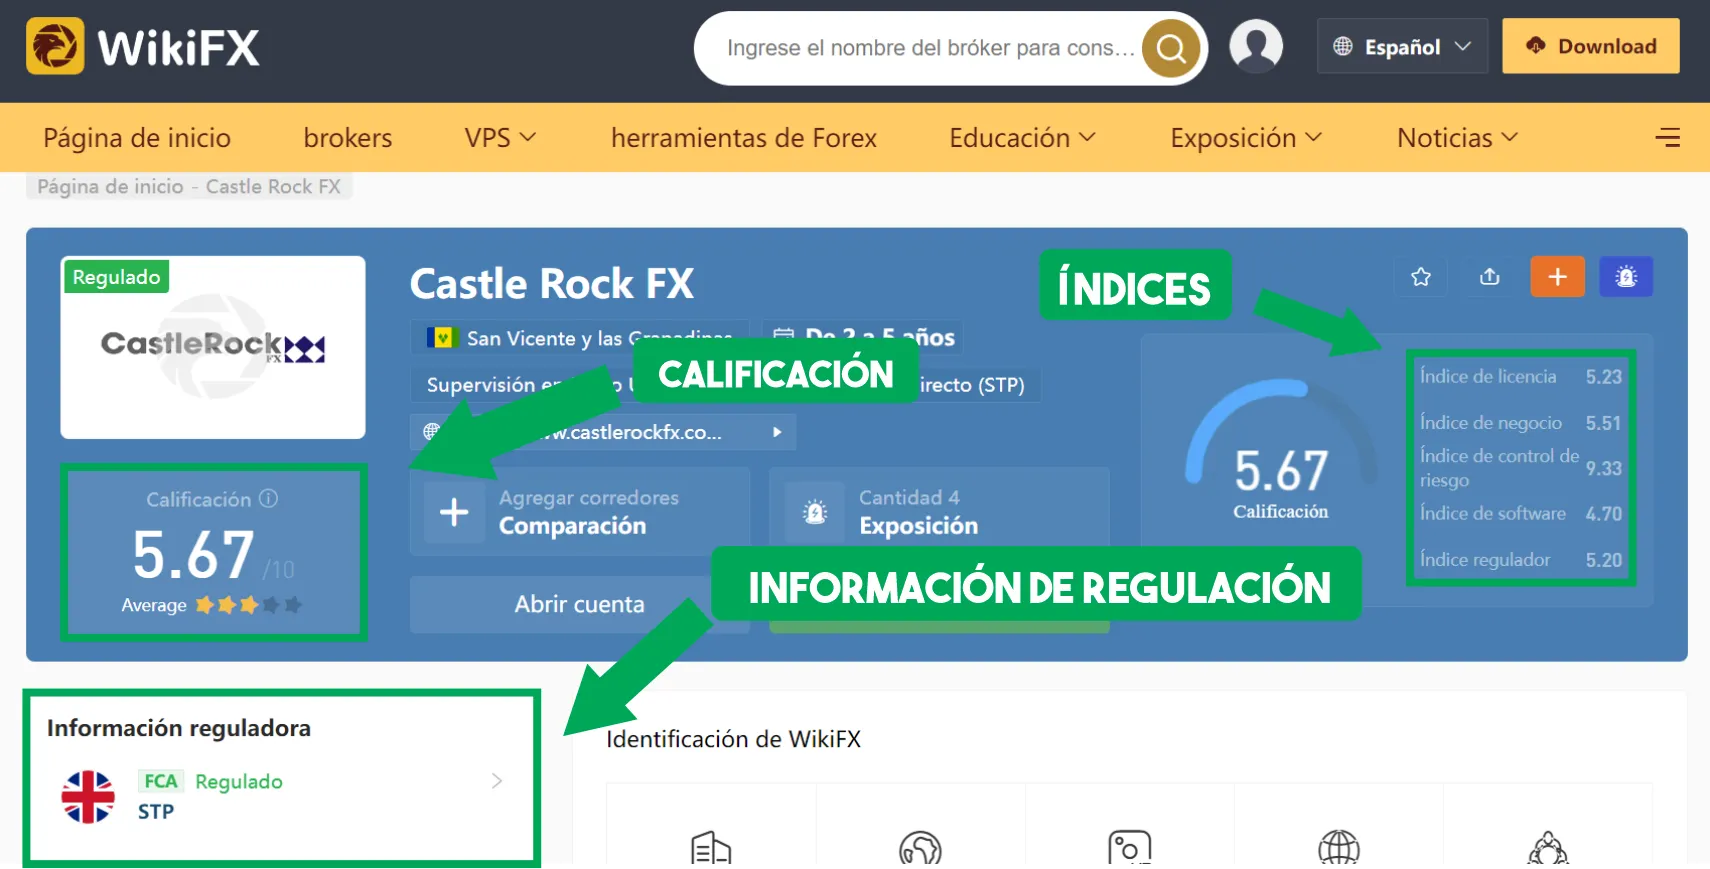Click the UK flag icon
This screenshot has width=1710, height=869.
[88, 796]
